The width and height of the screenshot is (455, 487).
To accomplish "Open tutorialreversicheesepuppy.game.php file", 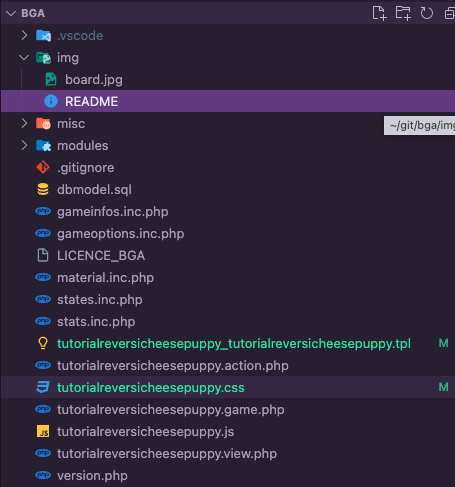I will 171,410.
